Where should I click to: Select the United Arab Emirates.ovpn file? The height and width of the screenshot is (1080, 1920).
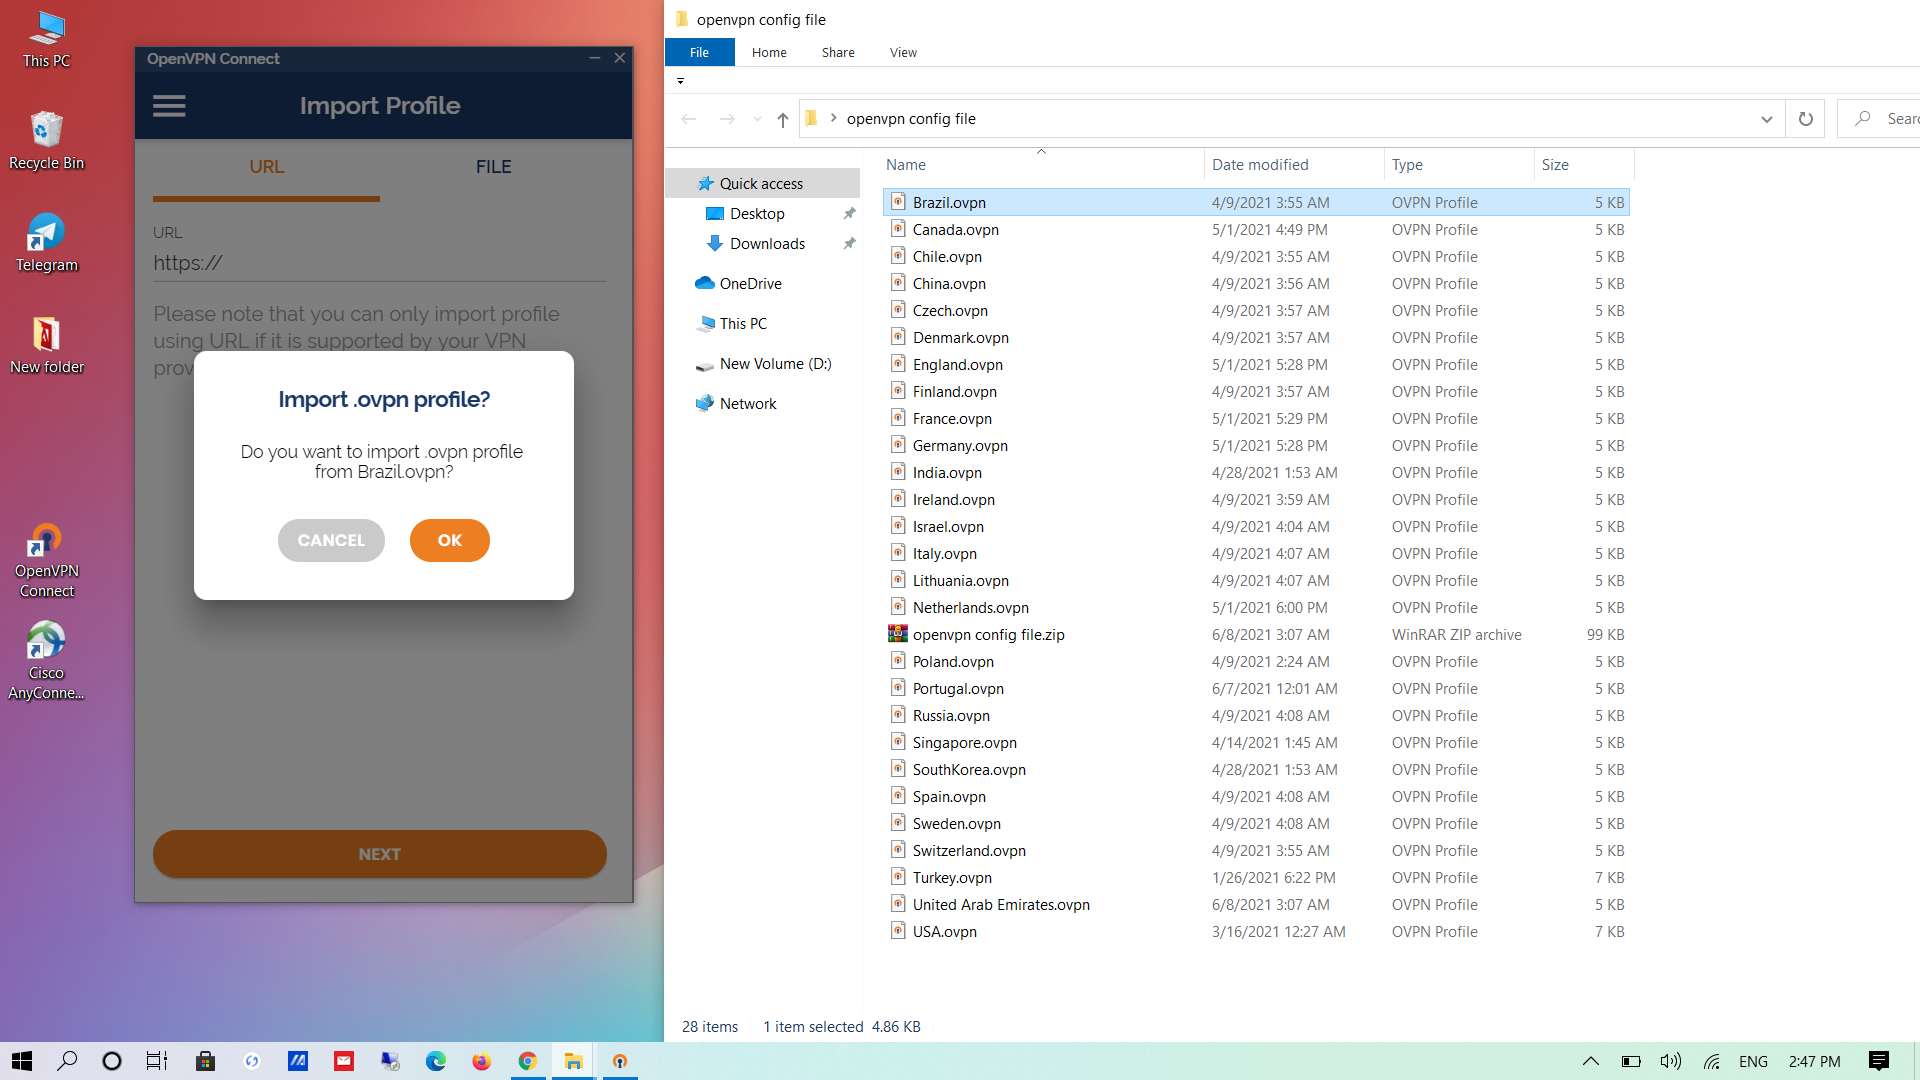click(1257, 904)
